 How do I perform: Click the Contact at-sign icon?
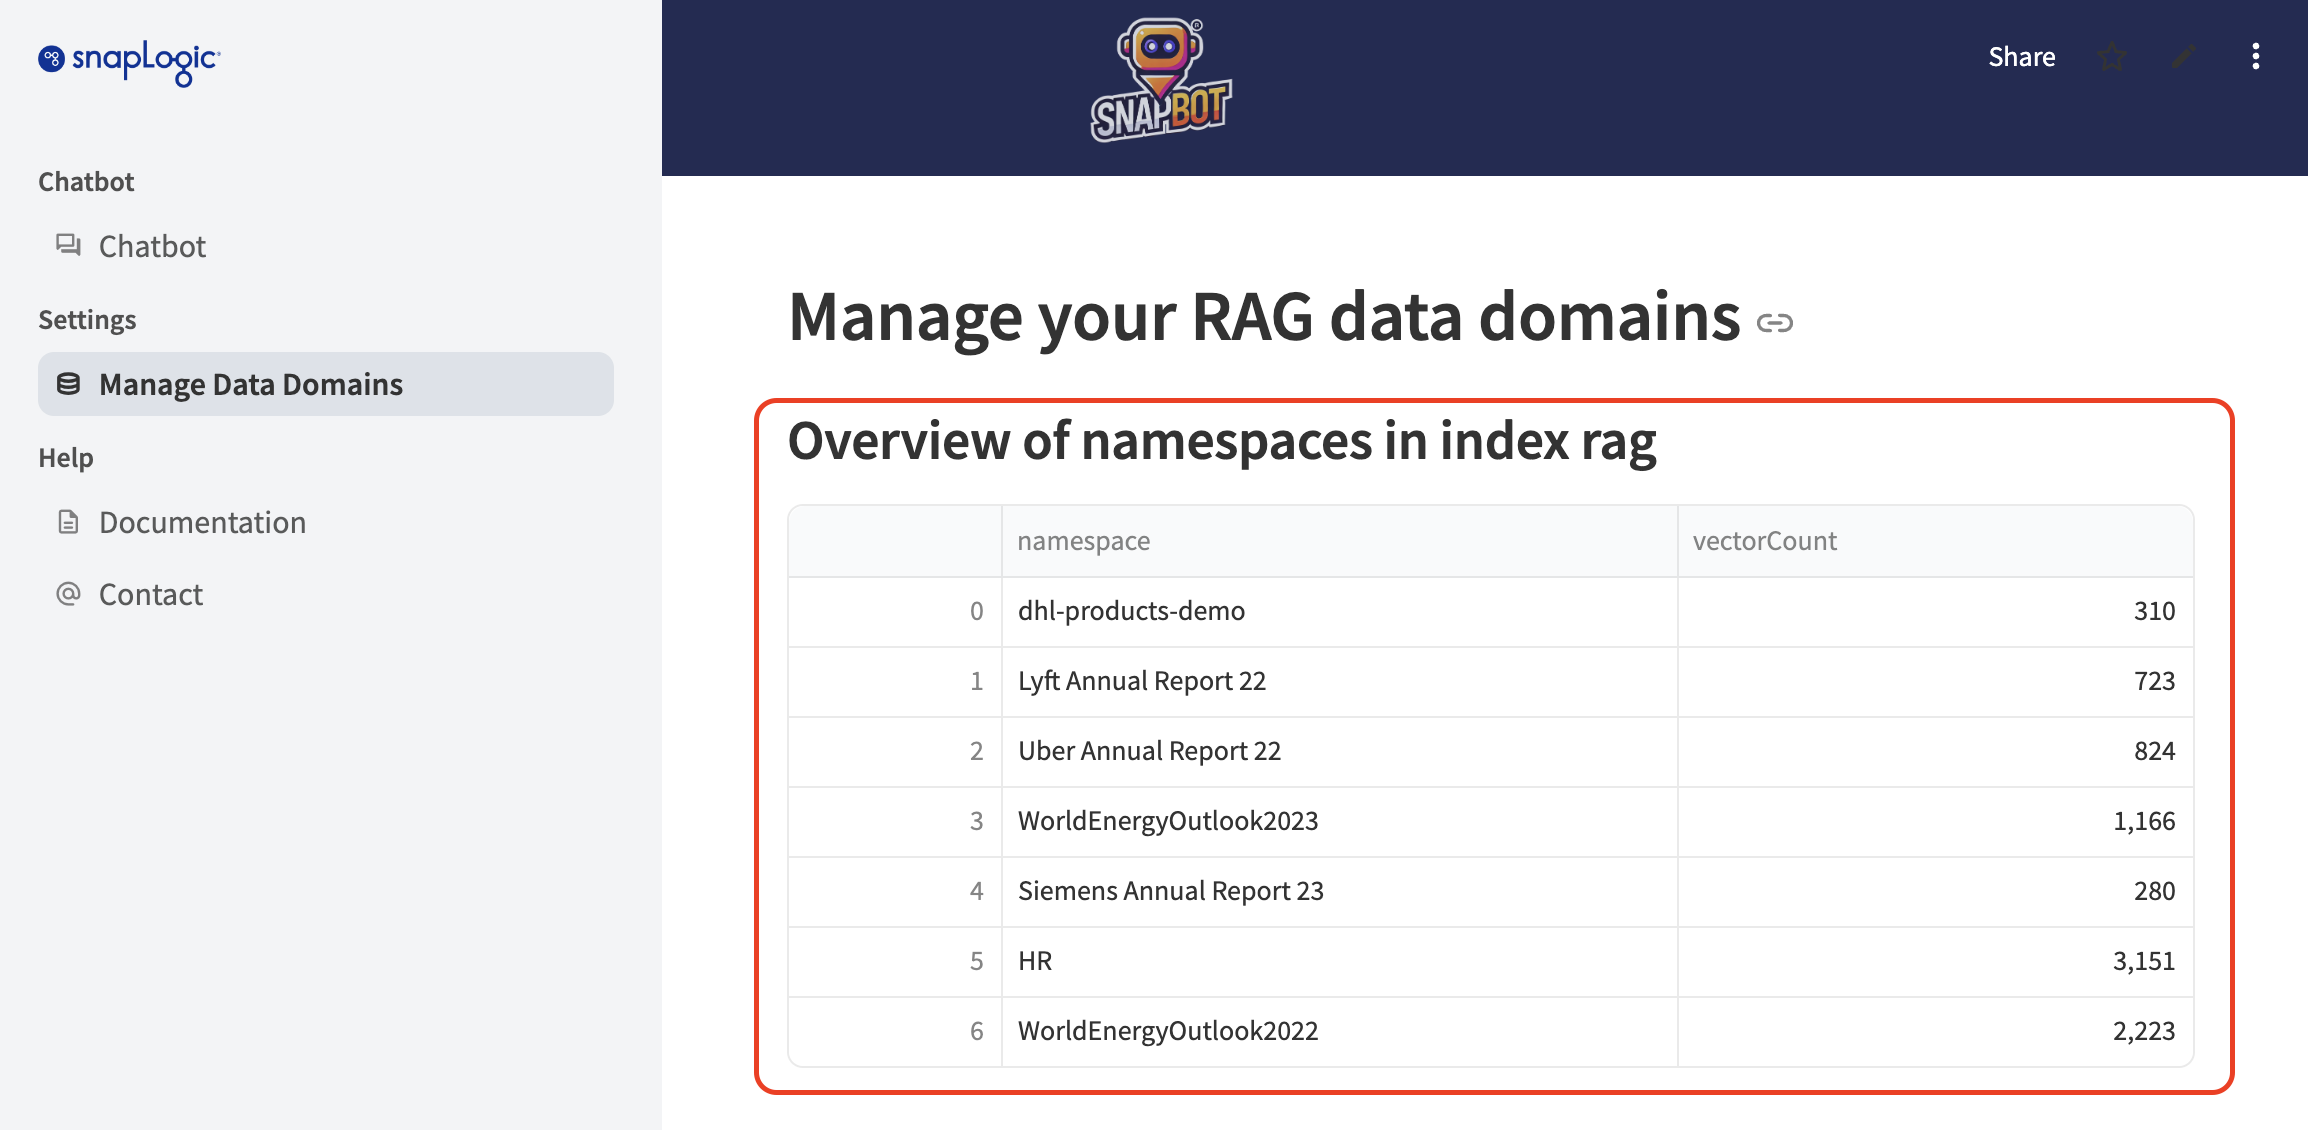coord(68,594)
